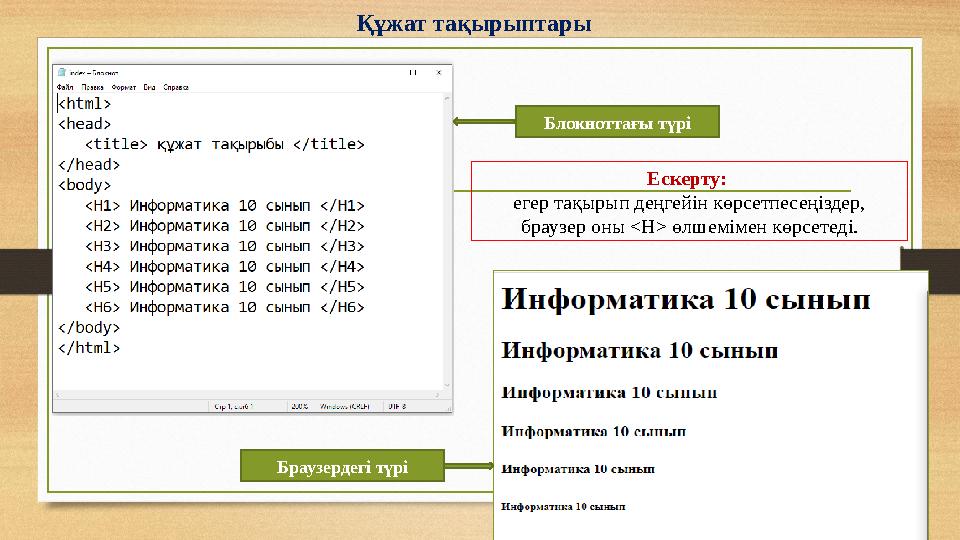The height and width of the screenshot is (540, 960).
Task: Click the Ескерту: red heading
Action: [686, 179]
